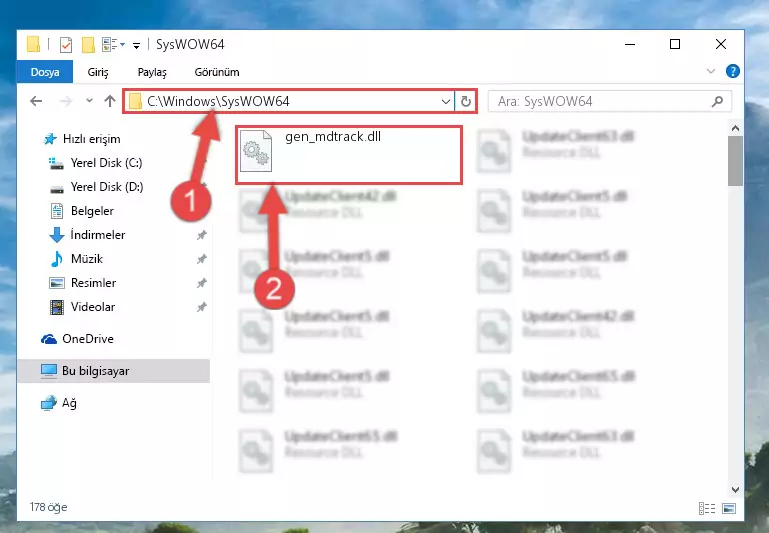Click the pin icon beside Videolar

[x=202, y=307]
